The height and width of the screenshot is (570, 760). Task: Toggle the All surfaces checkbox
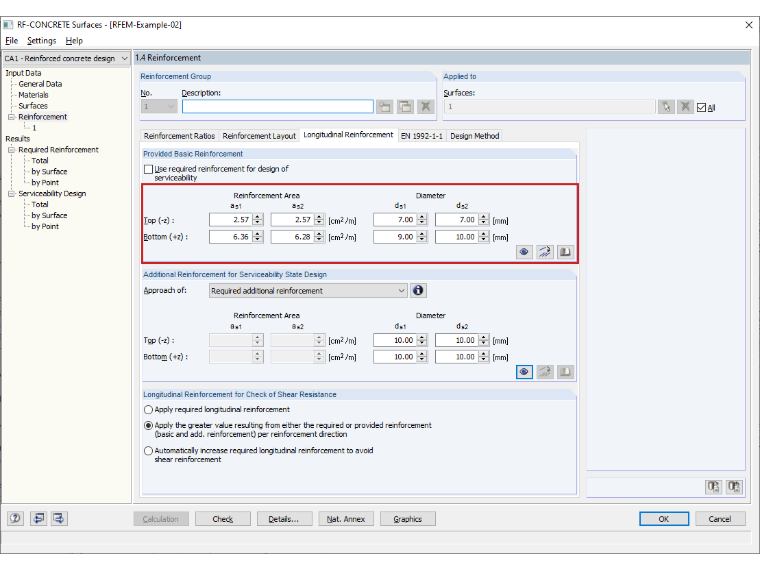click(x=701, y=108)
